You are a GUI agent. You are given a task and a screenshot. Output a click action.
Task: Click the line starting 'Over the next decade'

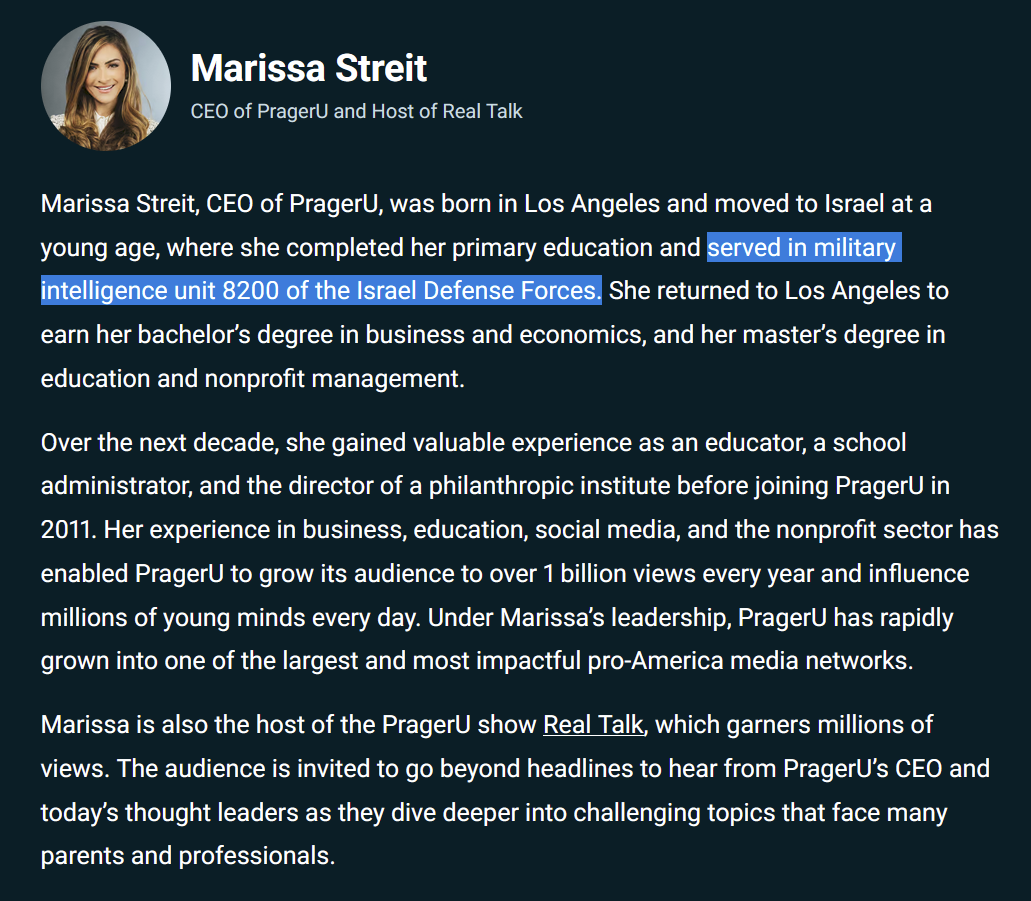coord(473,443)
